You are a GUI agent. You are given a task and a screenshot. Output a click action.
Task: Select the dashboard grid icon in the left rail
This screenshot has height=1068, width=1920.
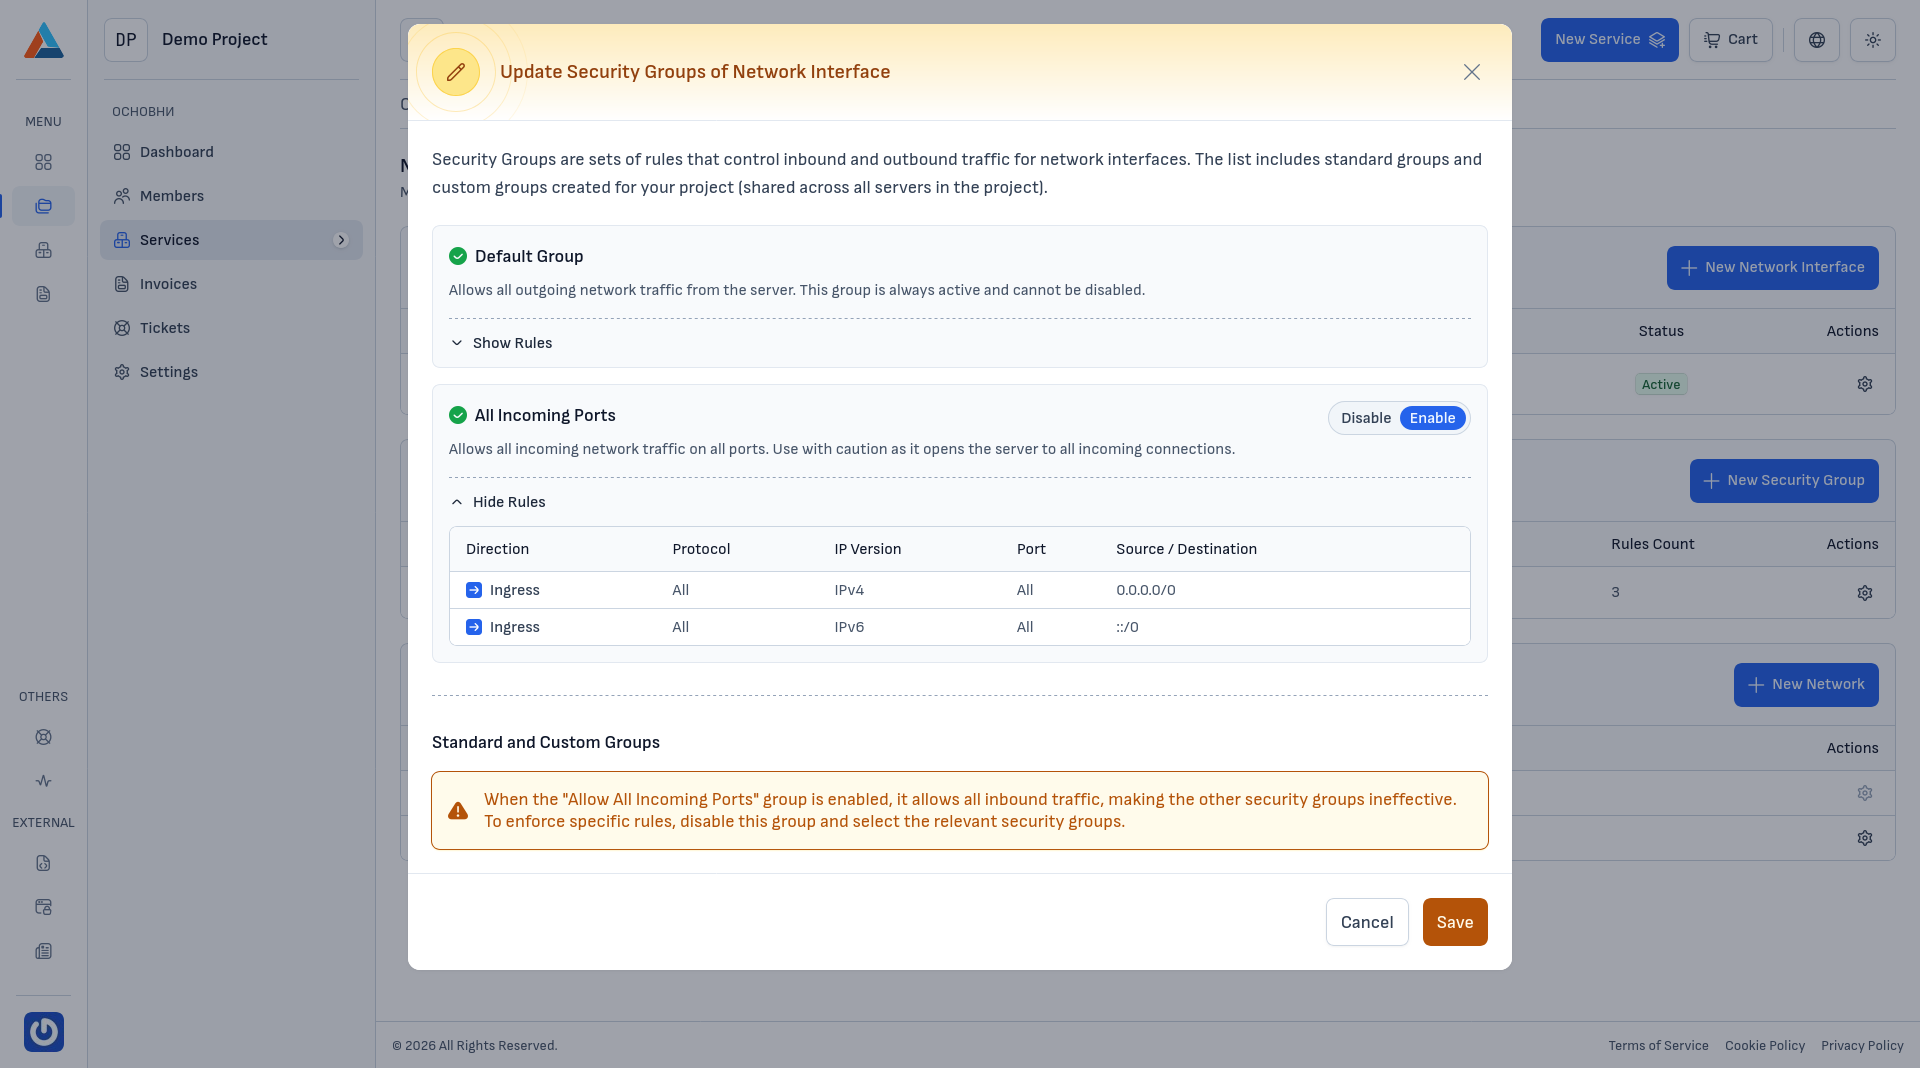(x=43, y=162)
